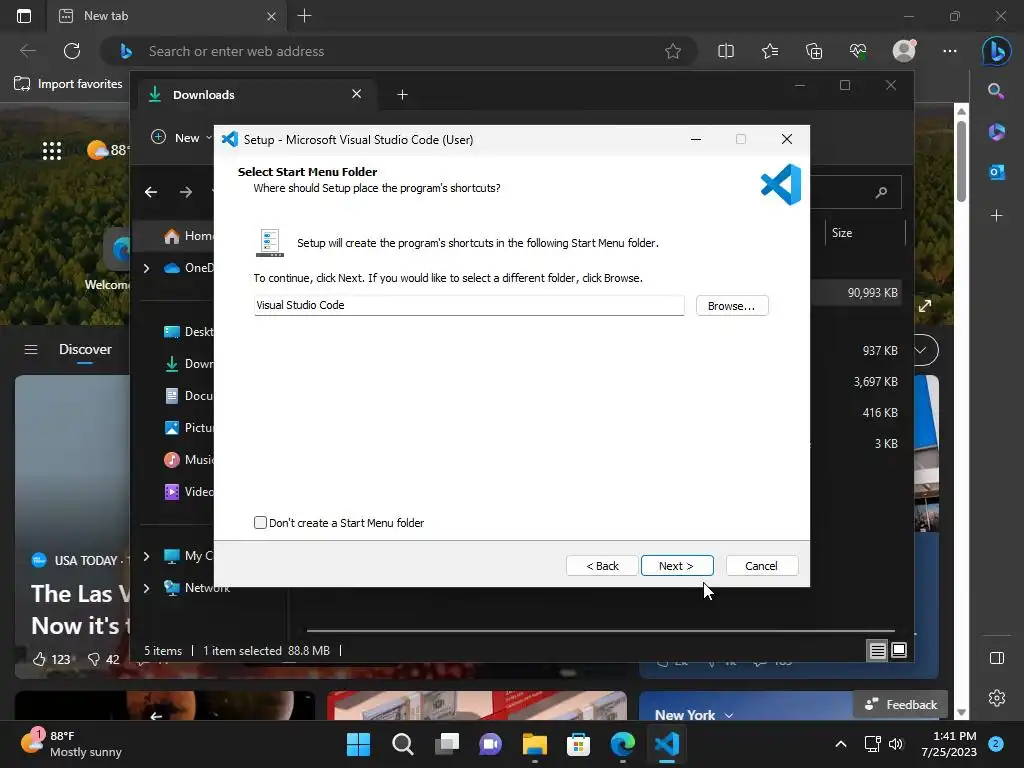Open a new Edge tab
This screenshot has height=768, width=1024.
304,16
